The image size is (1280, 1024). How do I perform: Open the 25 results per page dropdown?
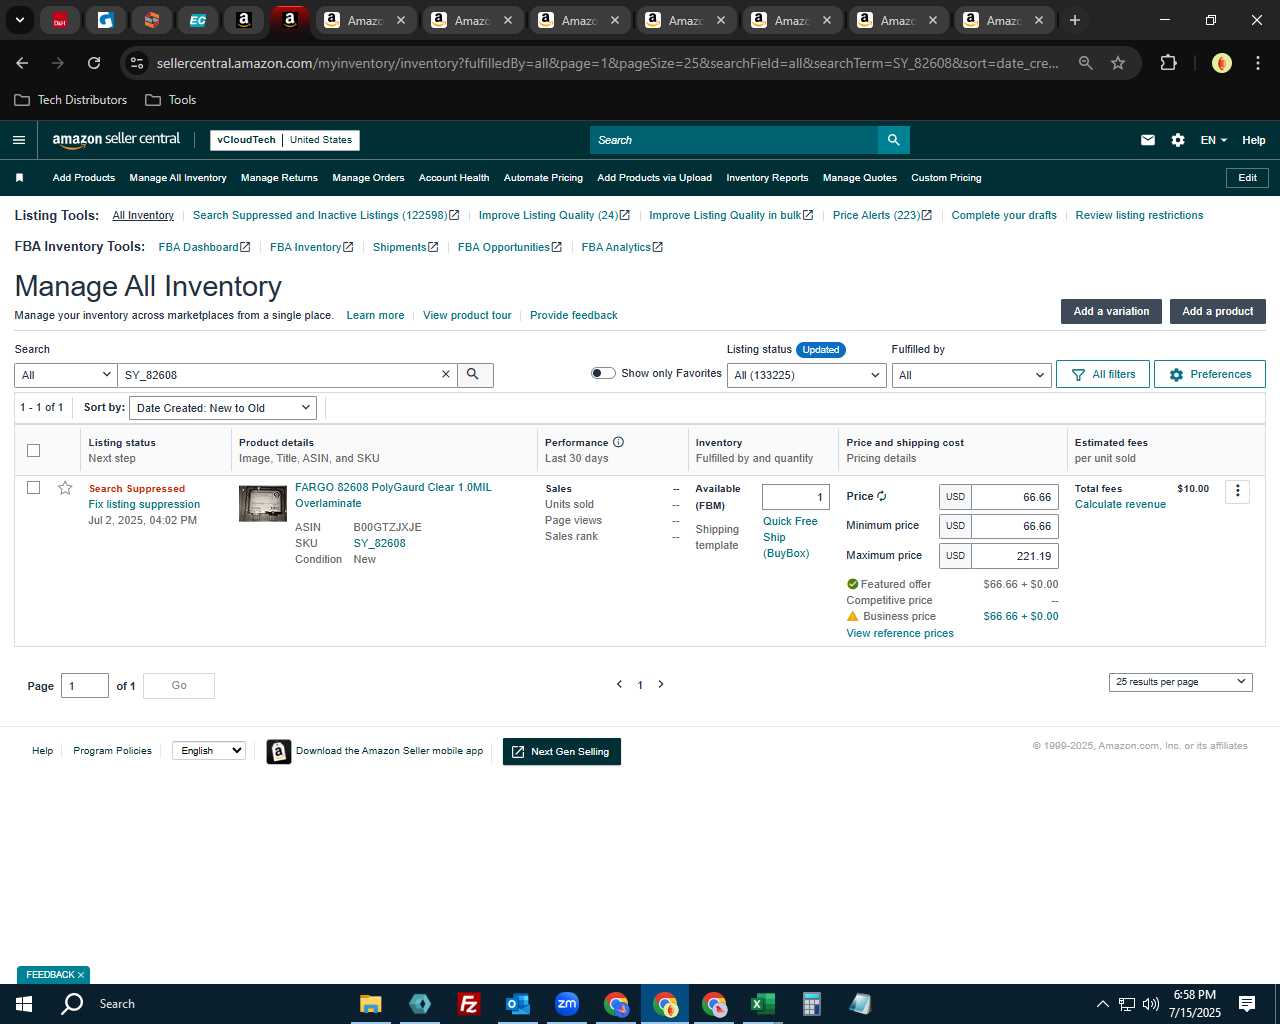coord(1180,682)
